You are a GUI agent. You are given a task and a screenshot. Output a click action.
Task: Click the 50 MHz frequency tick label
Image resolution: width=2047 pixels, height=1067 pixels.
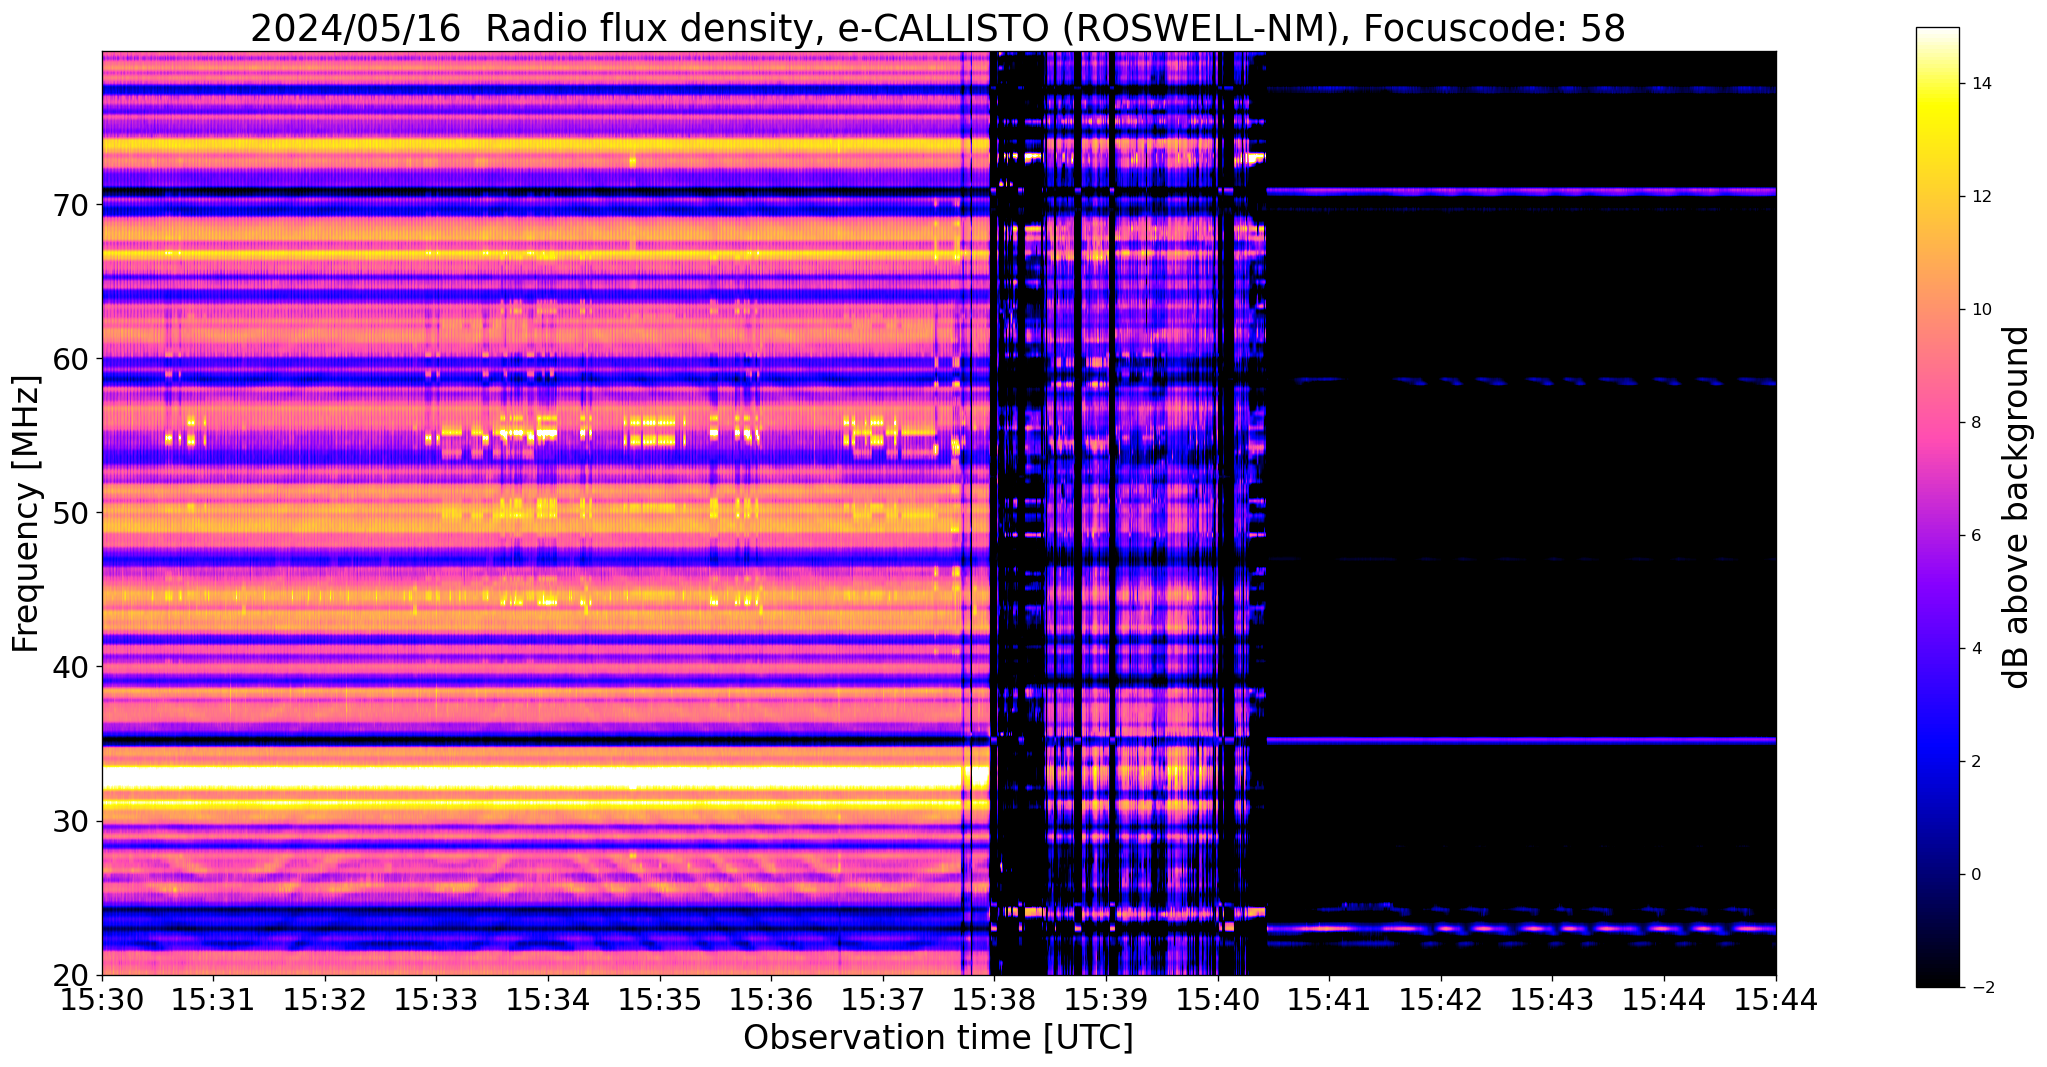tap(73, 512)
